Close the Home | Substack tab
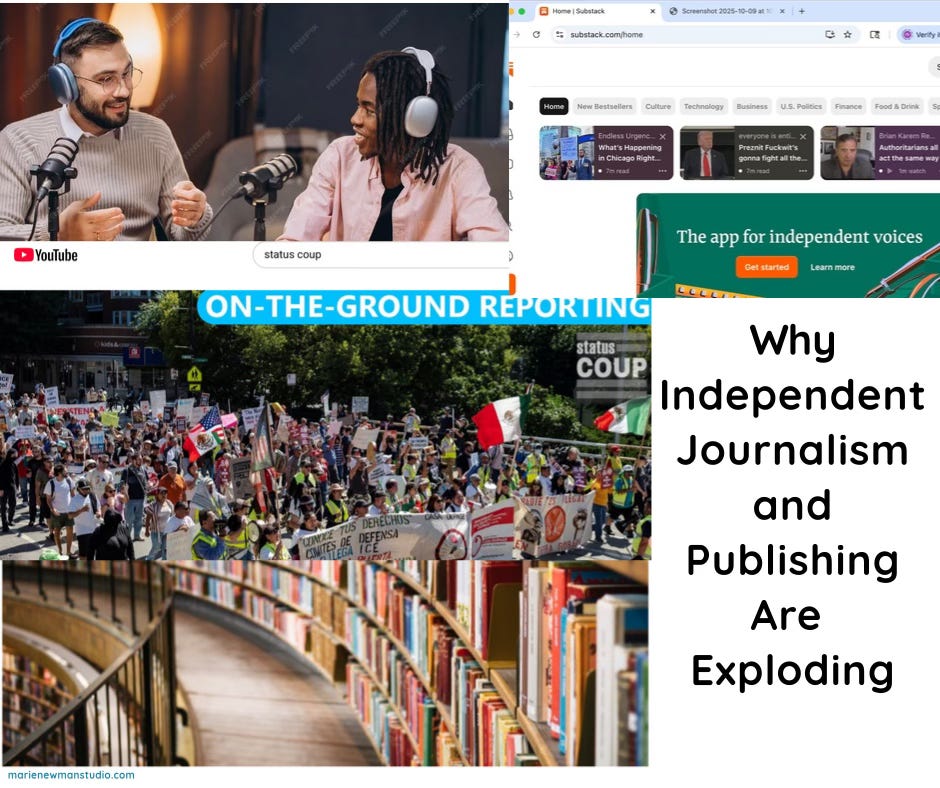The width and height of the screenshot is (940, 788). tap(653, 11)
